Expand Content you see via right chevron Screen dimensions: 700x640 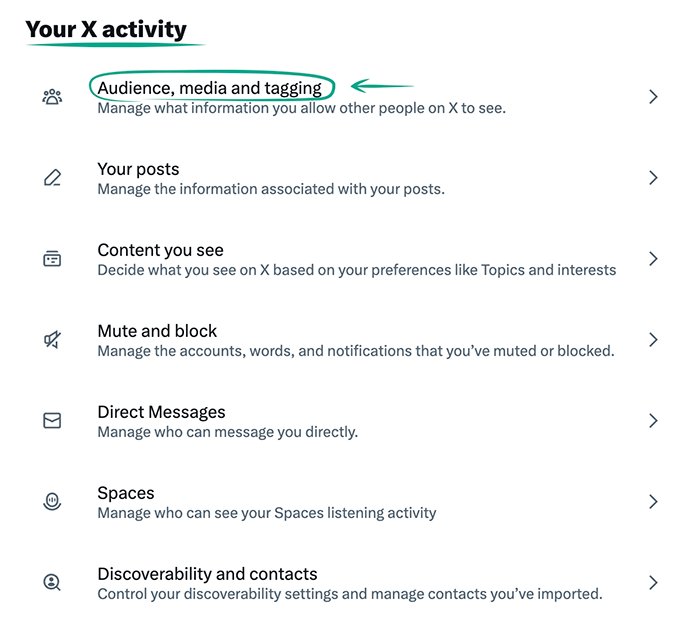tap(653, 259)
